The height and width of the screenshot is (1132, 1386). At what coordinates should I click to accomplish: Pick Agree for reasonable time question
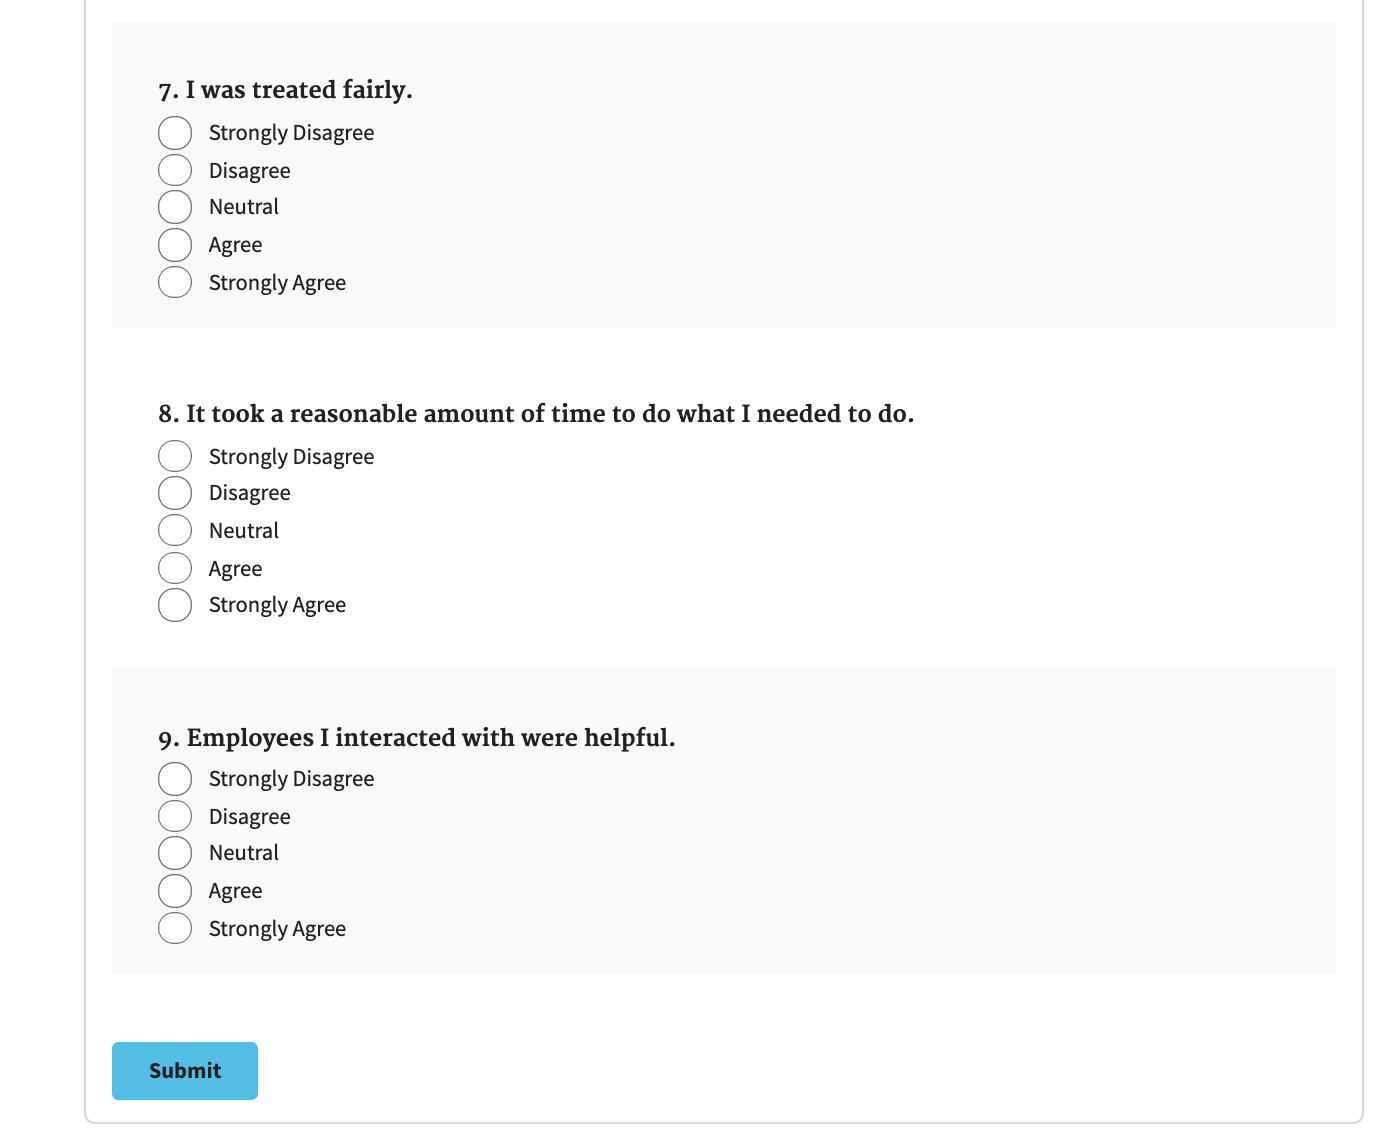click(x=175, y=568)
